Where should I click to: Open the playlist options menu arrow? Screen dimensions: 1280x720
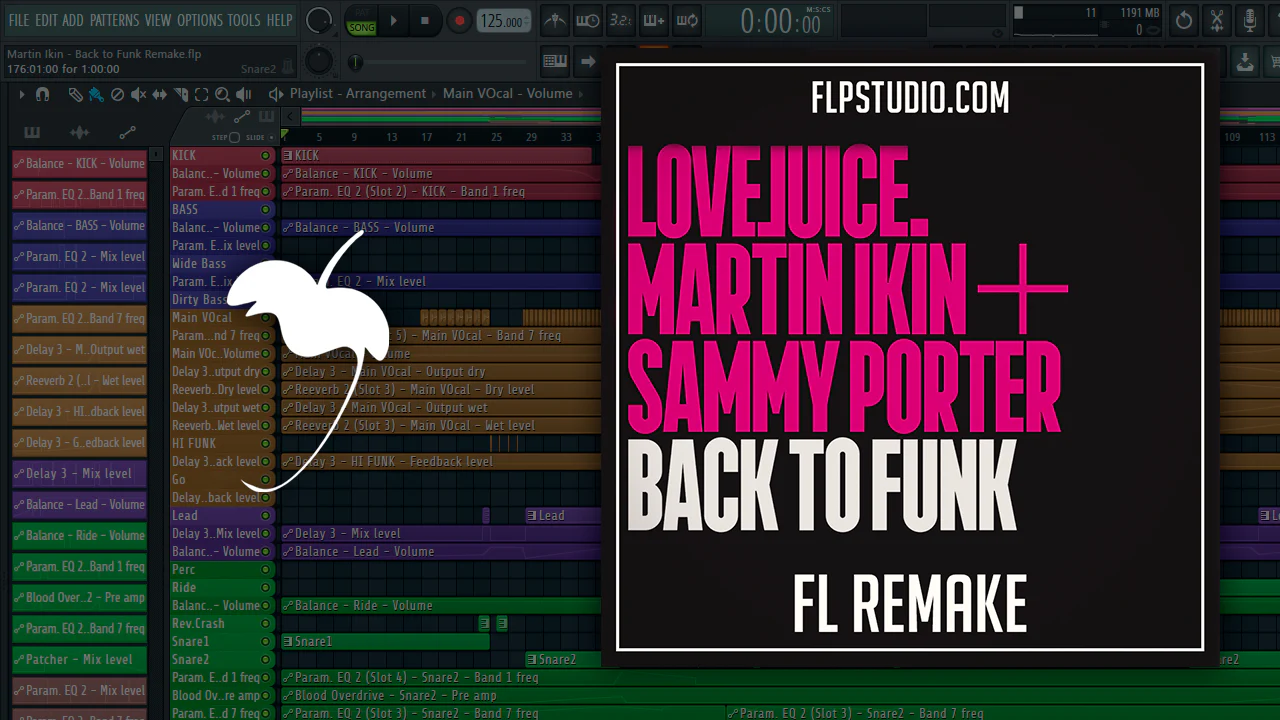click(x=21, y=94)
